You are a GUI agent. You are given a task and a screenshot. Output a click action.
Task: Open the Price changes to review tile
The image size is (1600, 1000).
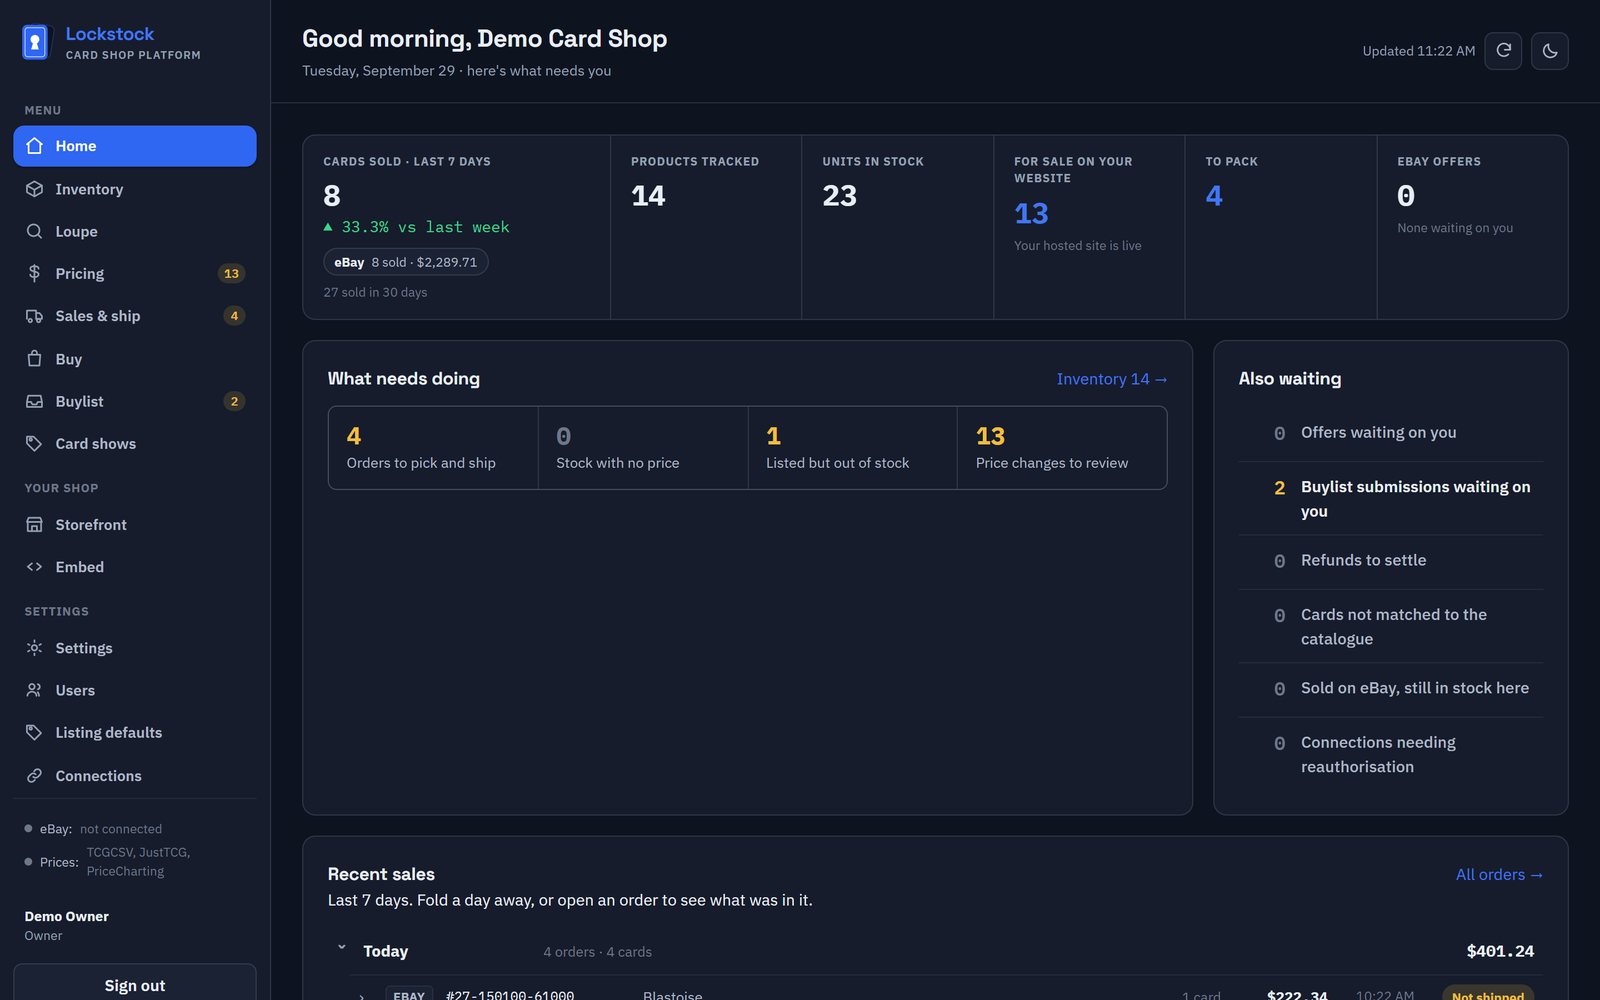pyautogui.click(x=1062, y=448)
